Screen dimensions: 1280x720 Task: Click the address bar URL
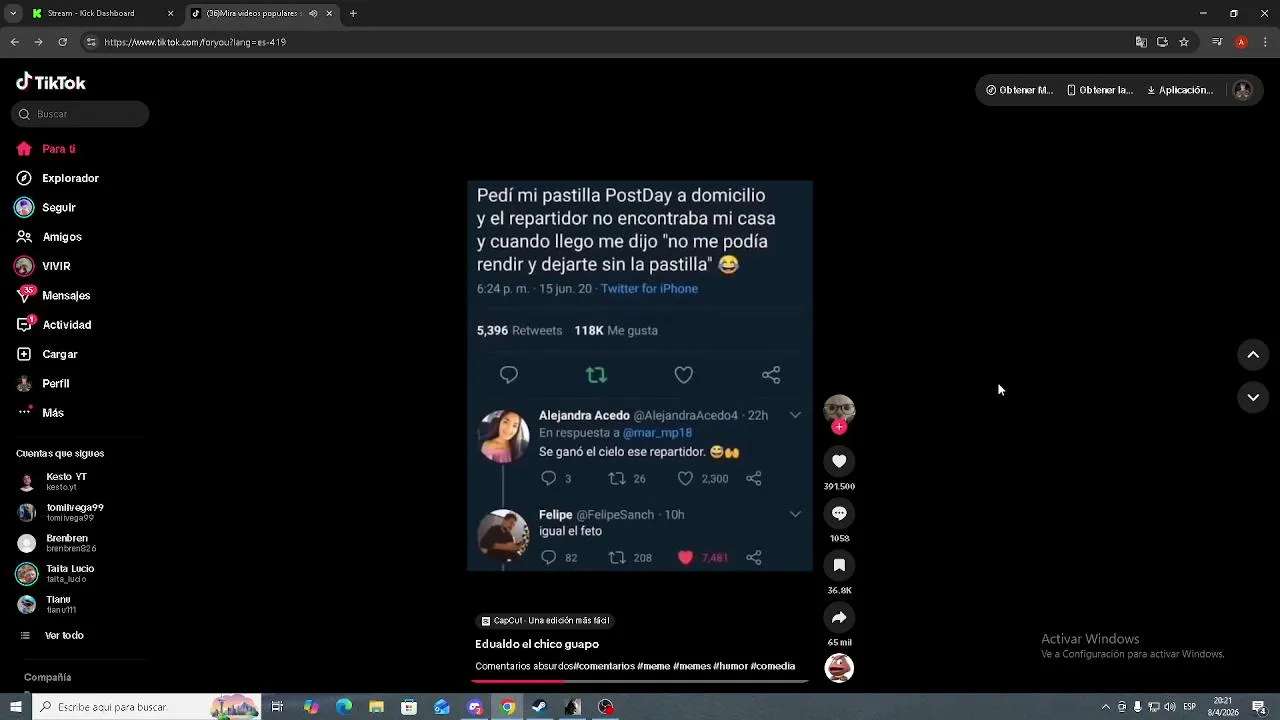click(195, 42)
